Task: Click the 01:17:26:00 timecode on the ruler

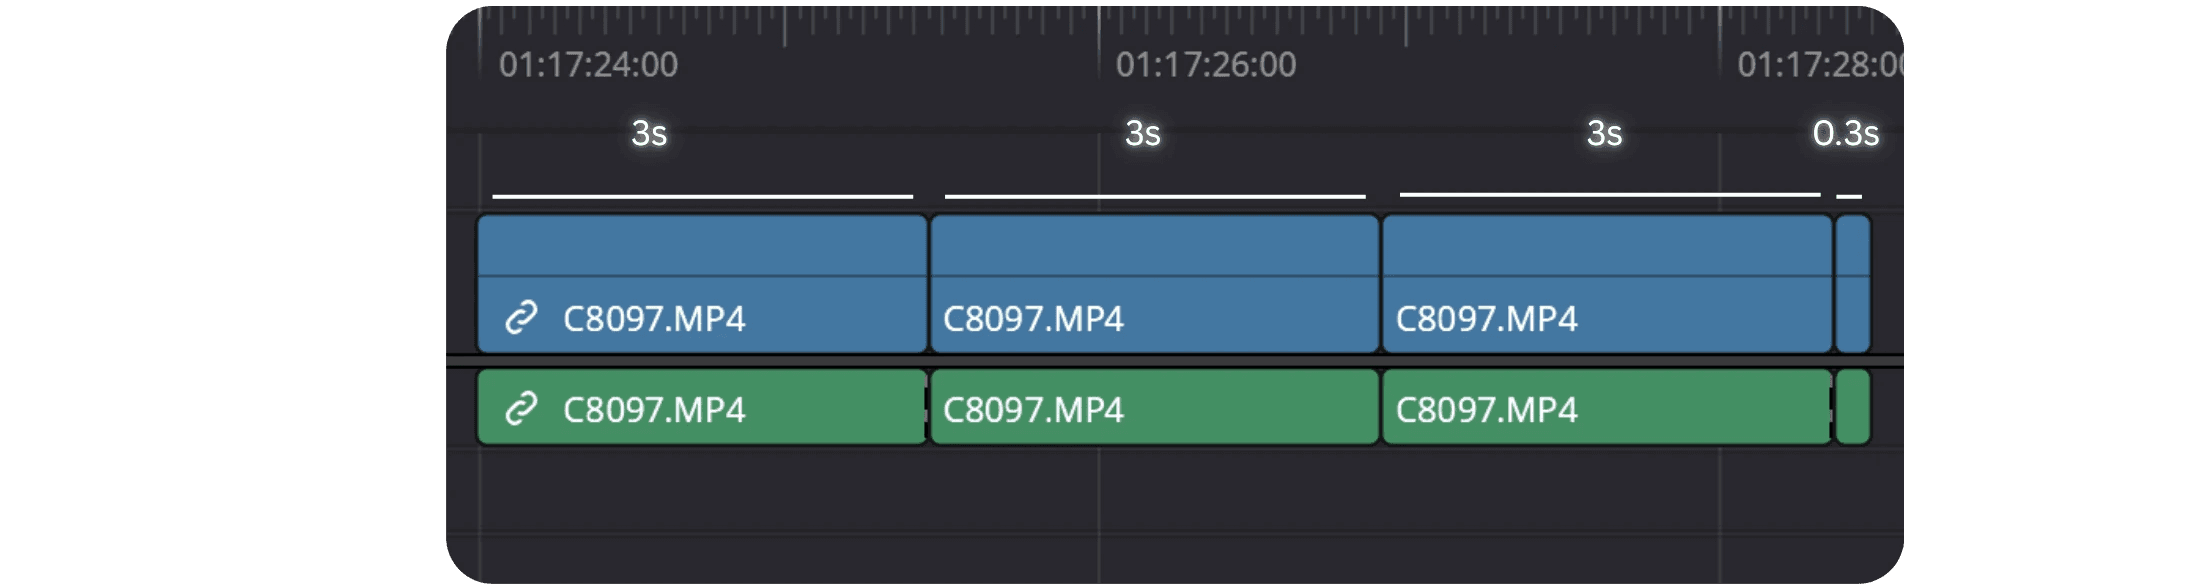Action: 1208,67
